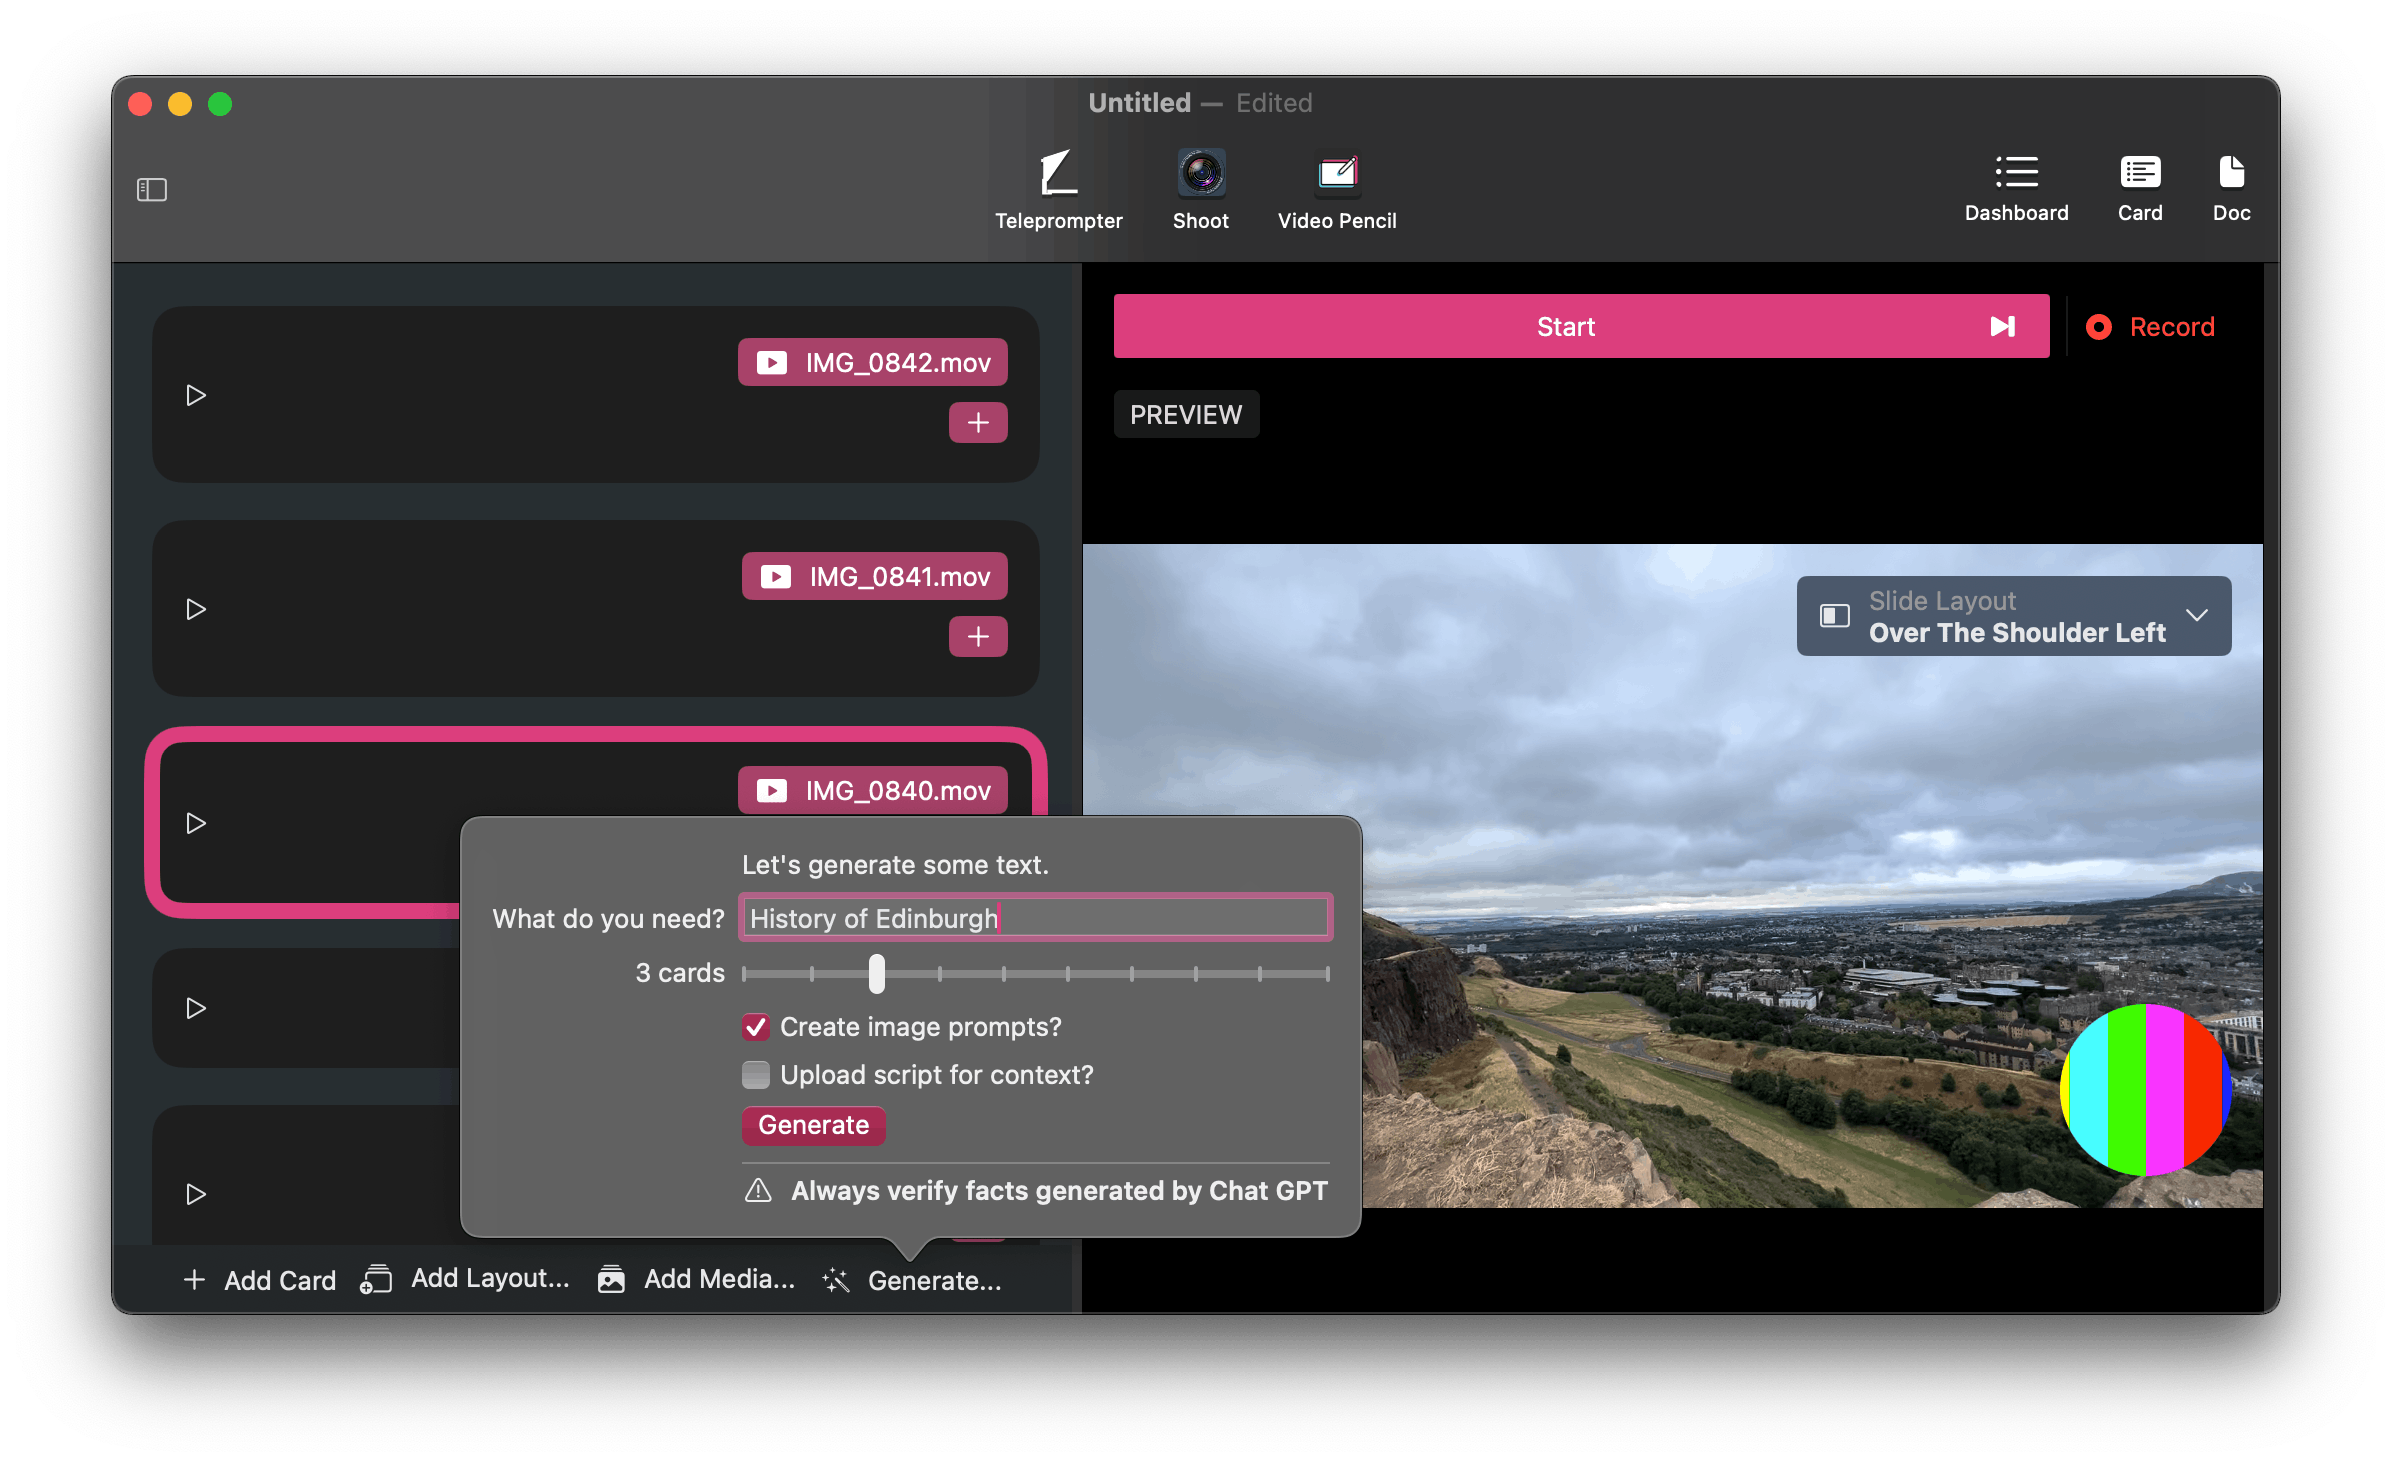Click the IMG_0841.mov media tag
Image resolution: width=2392 pixels, height=1462 pixels.
click(x=874, y=576)
